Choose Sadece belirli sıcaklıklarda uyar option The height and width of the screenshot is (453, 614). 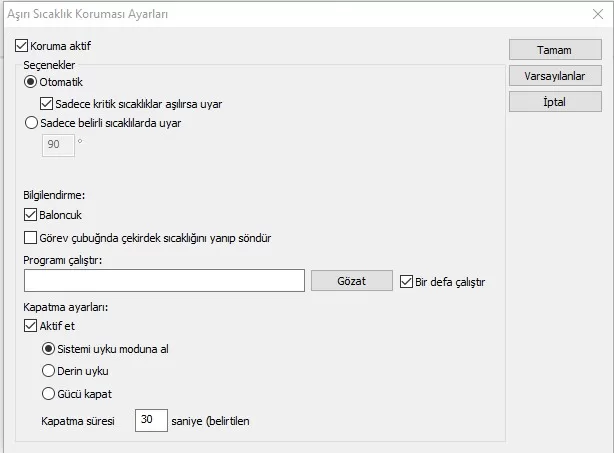31,123
